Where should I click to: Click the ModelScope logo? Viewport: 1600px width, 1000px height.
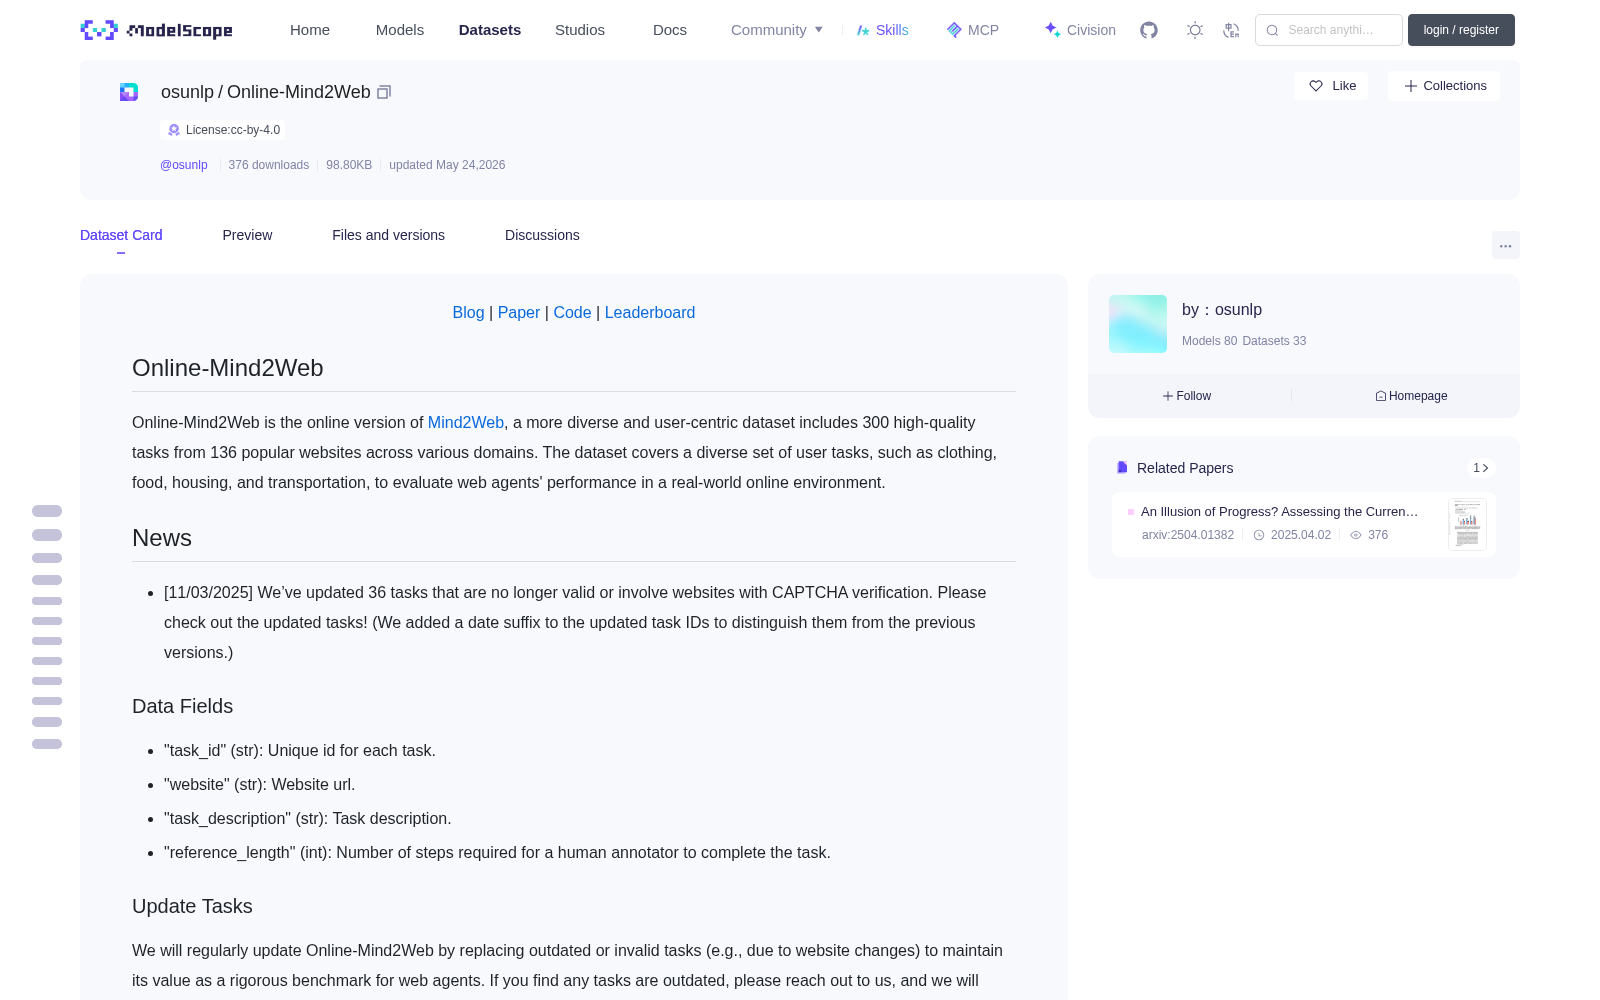[x=157, y=30]
